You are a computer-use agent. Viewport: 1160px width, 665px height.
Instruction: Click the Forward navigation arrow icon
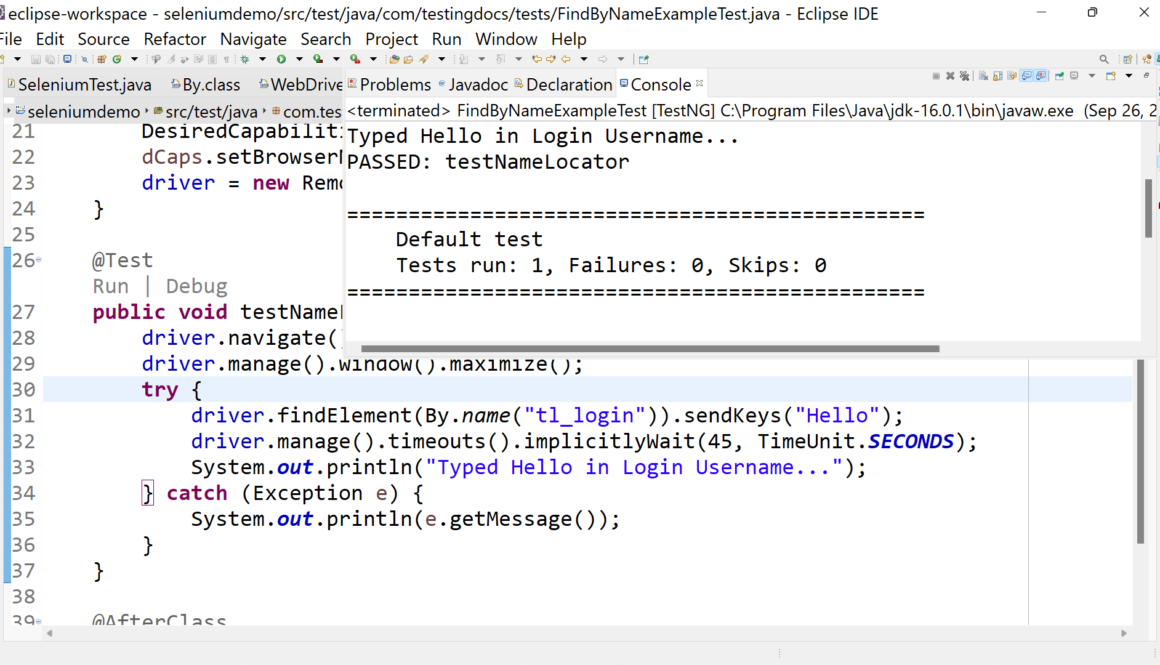point(603,59)
